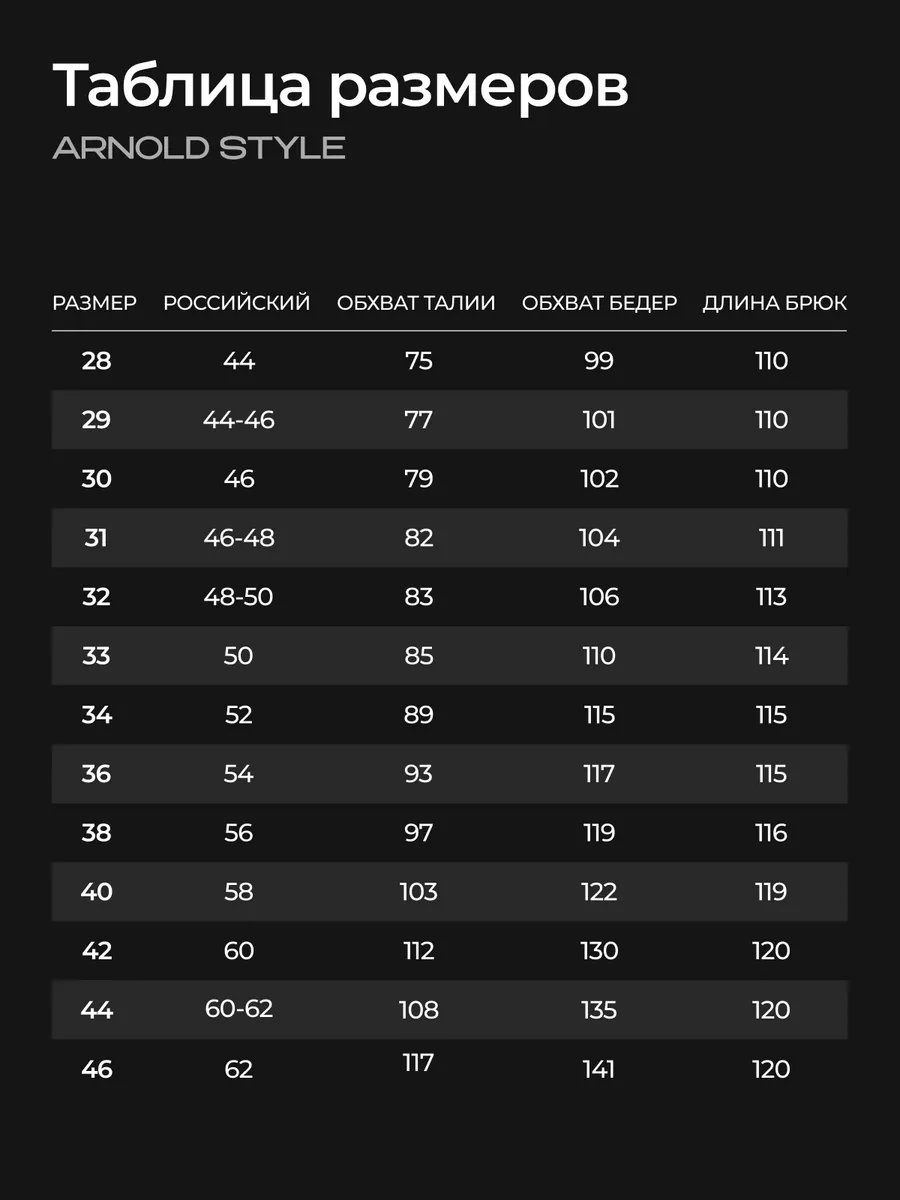Screen dimensions: 900x1200
Task: Select the РОССИЙСКИЙ column header
Action: coord(237,303)
